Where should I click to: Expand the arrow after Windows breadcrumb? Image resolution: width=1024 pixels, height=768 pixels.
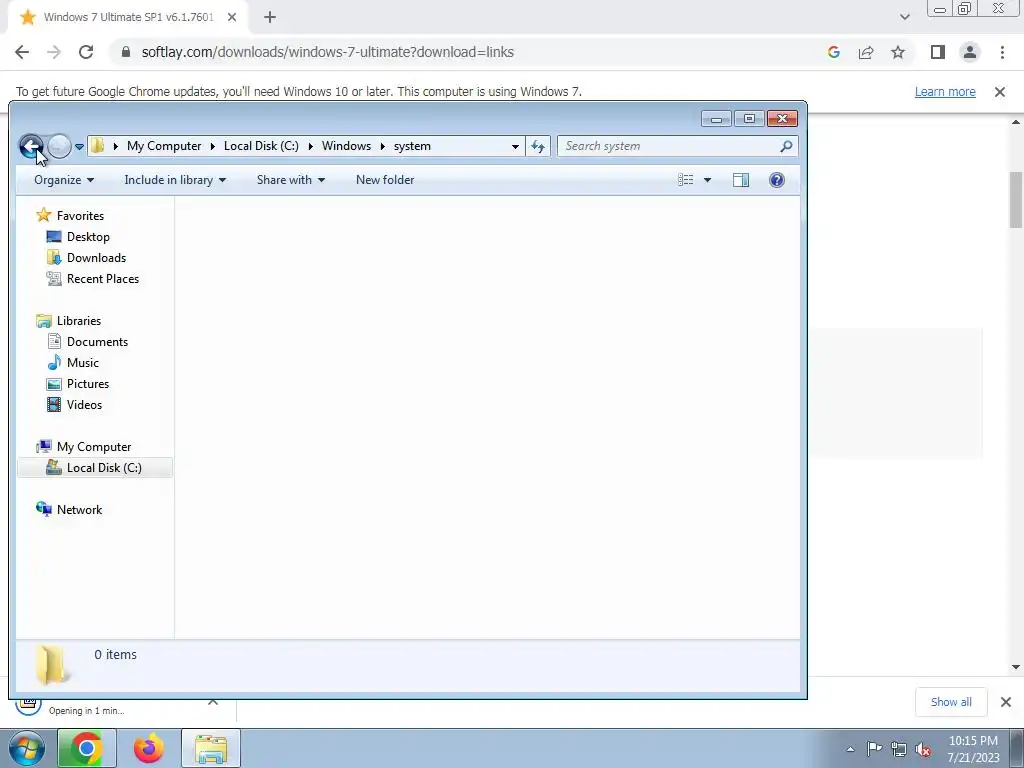click(382, 146)
